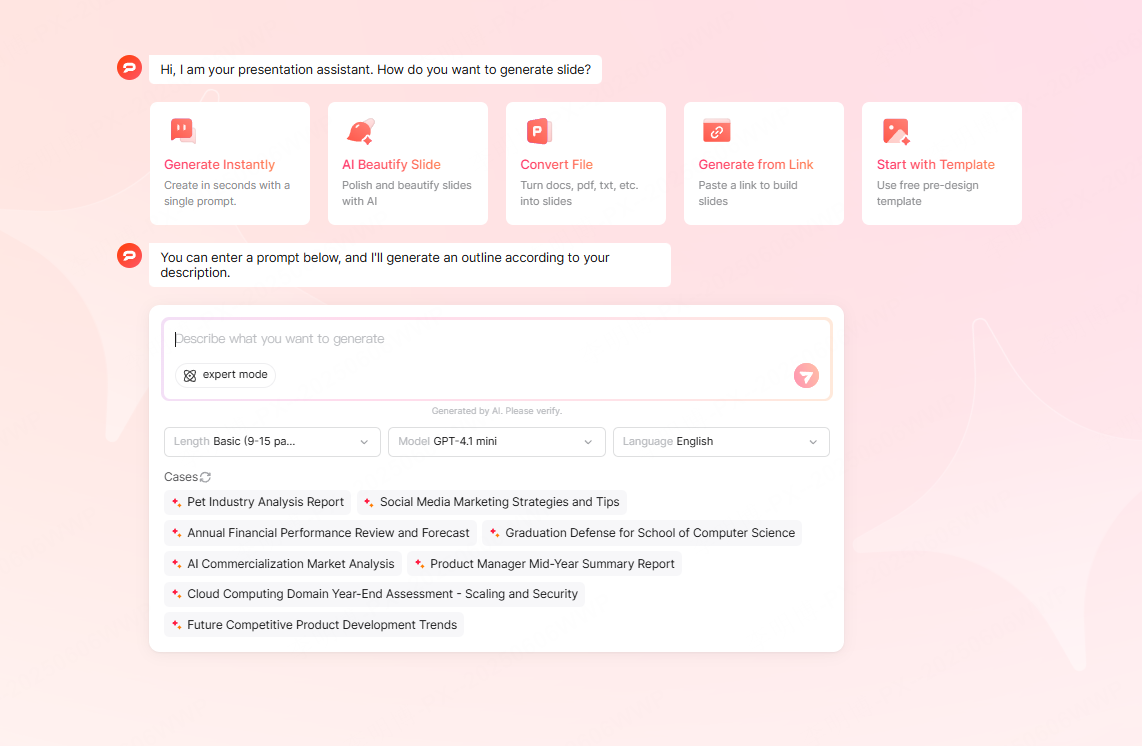
Task: Open Convert File via its P icon
Action: 538,130
